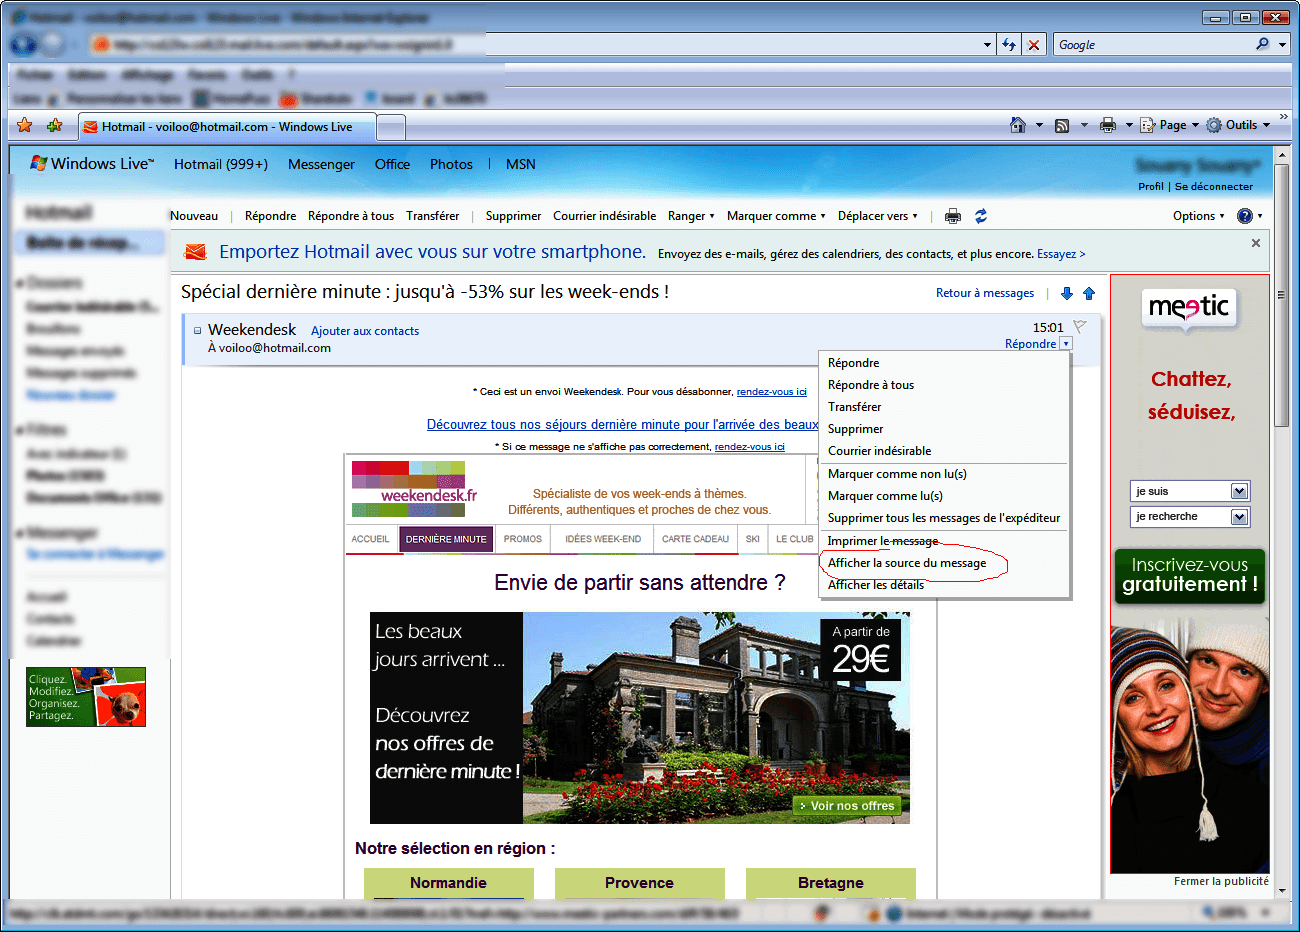Image resolution: width=1300 pixels, height=932 pixels.
Task: Click the envelope icon in banner
Action: (196, 252)
